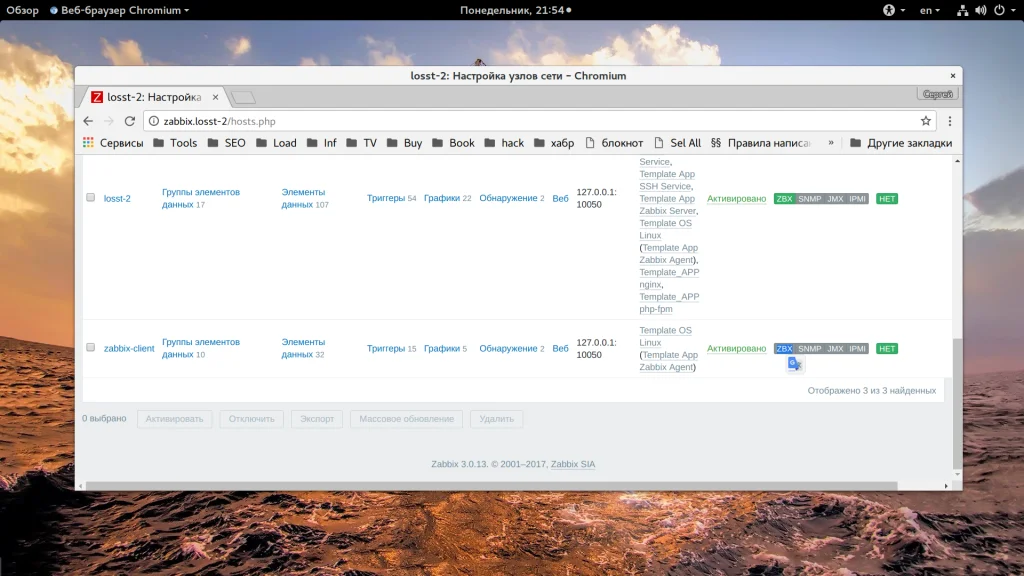
Task: Focus the address bar with zabbix.losst-2/hosts.php
Action: [x=500, y=121]
